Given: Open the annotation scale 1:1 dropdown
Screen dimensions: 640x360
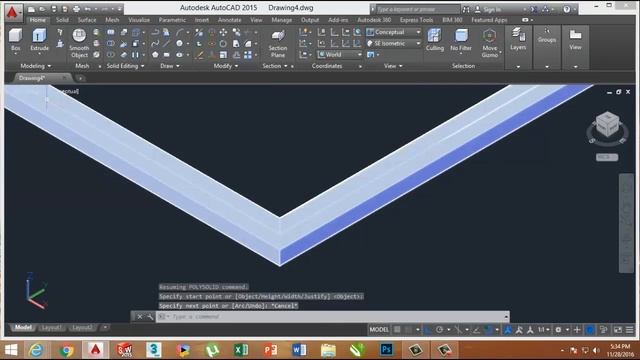Looking at the screenshot, I should coord(543,329).
